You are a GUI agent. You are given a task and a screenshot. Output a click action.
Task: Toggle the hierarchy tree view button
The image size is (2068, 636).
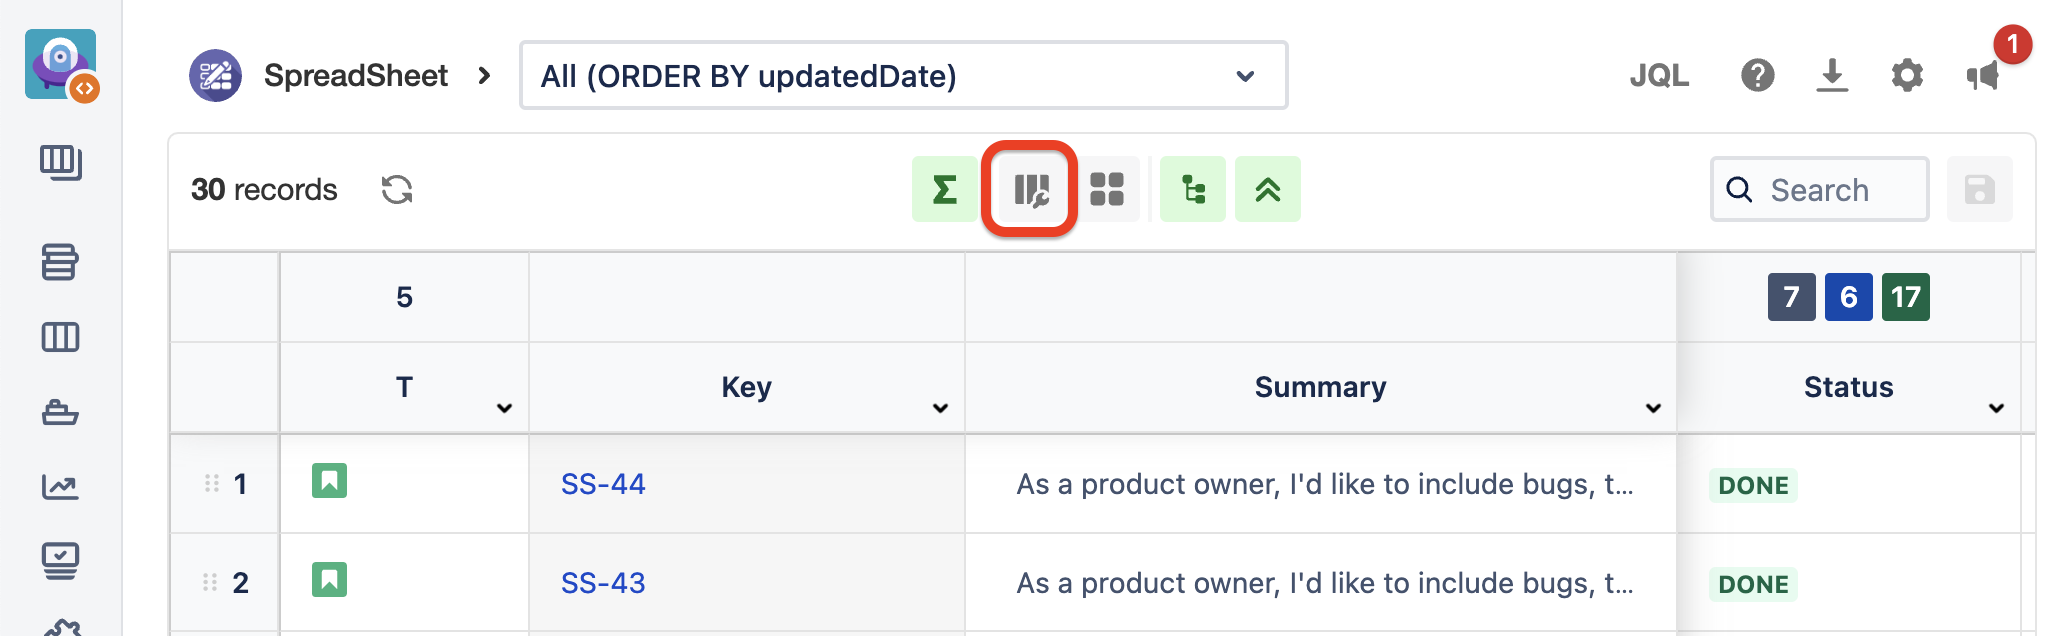coord(1192,189)
